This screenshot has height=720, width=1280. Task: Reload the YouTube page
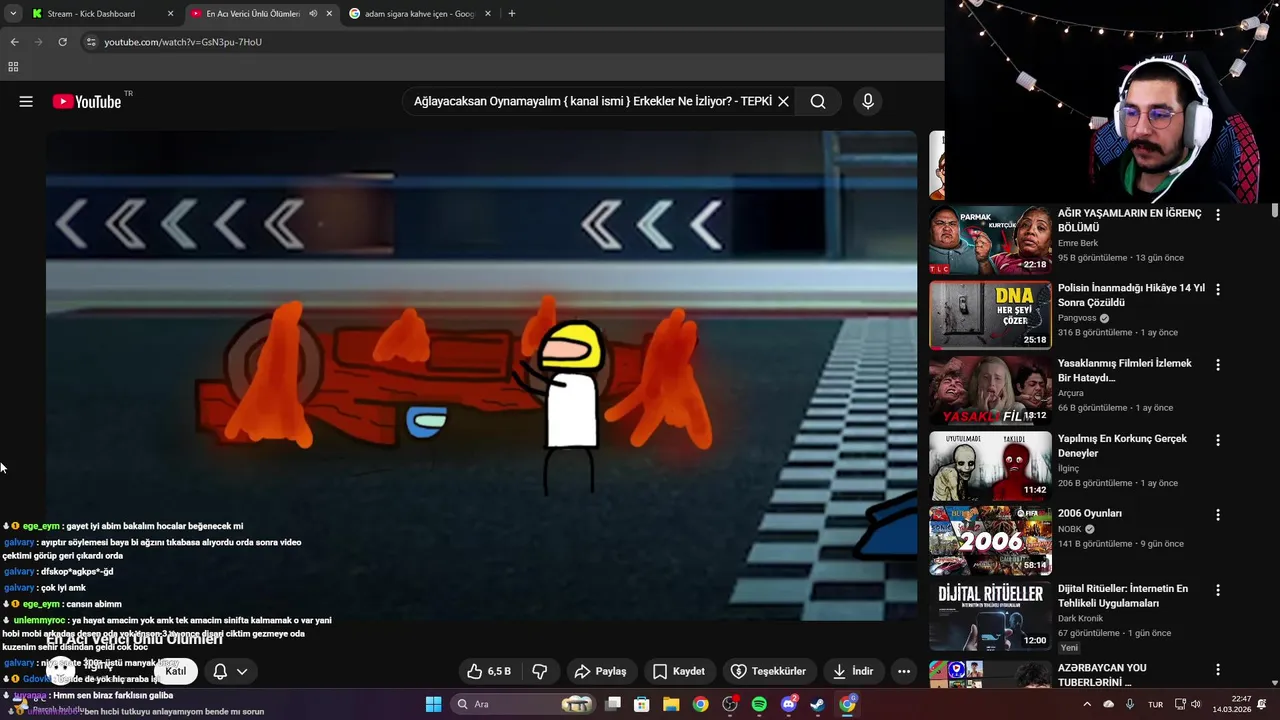click(62, 42)
